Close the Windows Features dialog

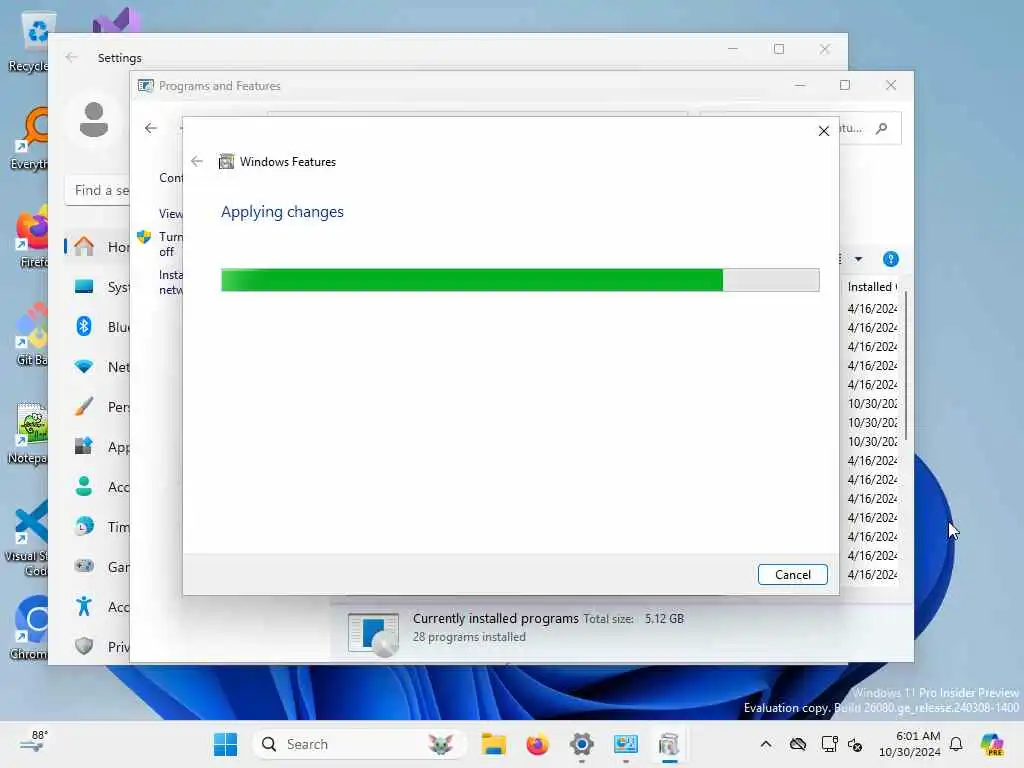point(824,131)
